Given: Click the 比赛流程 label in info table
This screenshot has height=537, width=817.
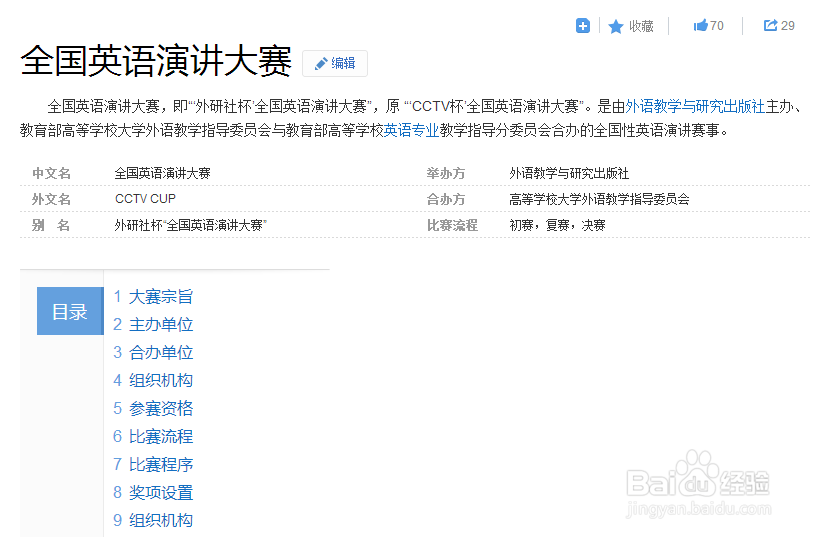Looking at the screenshot, I should click(452, 225).
